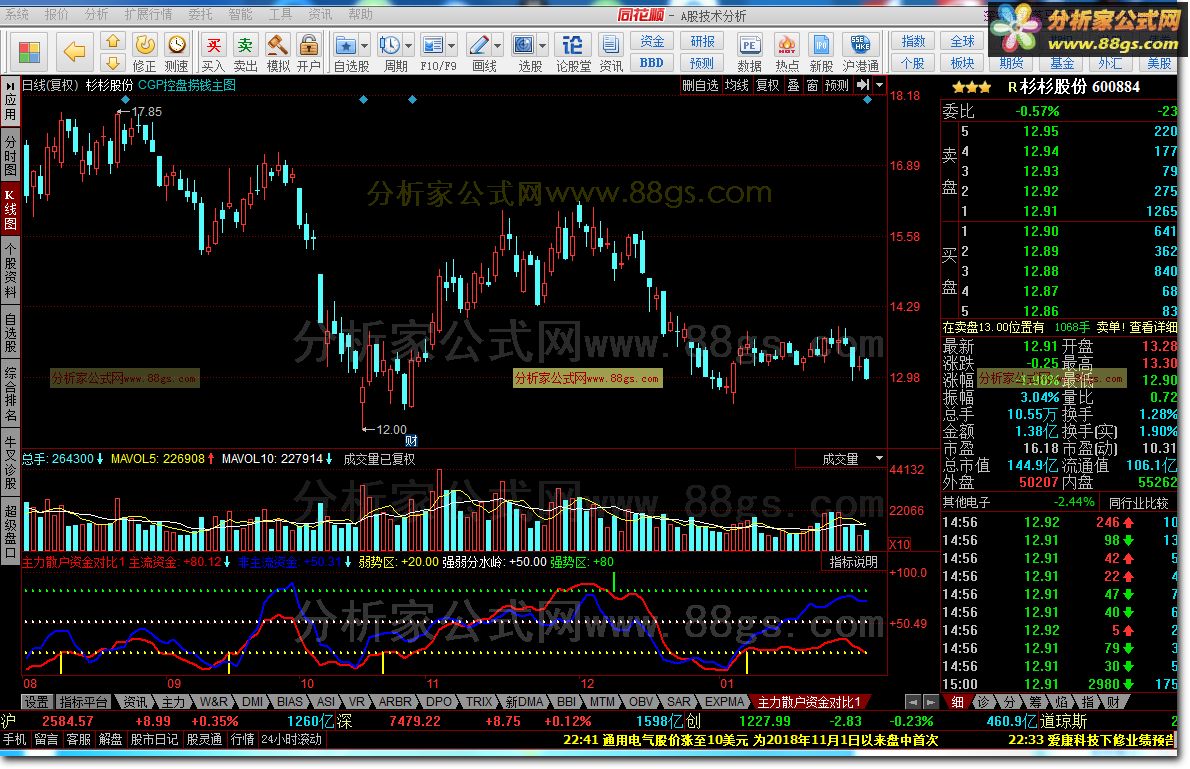1190x769 pixels.
Task: Click the 股市日记 status bar item
Action: tap(155, 739)
